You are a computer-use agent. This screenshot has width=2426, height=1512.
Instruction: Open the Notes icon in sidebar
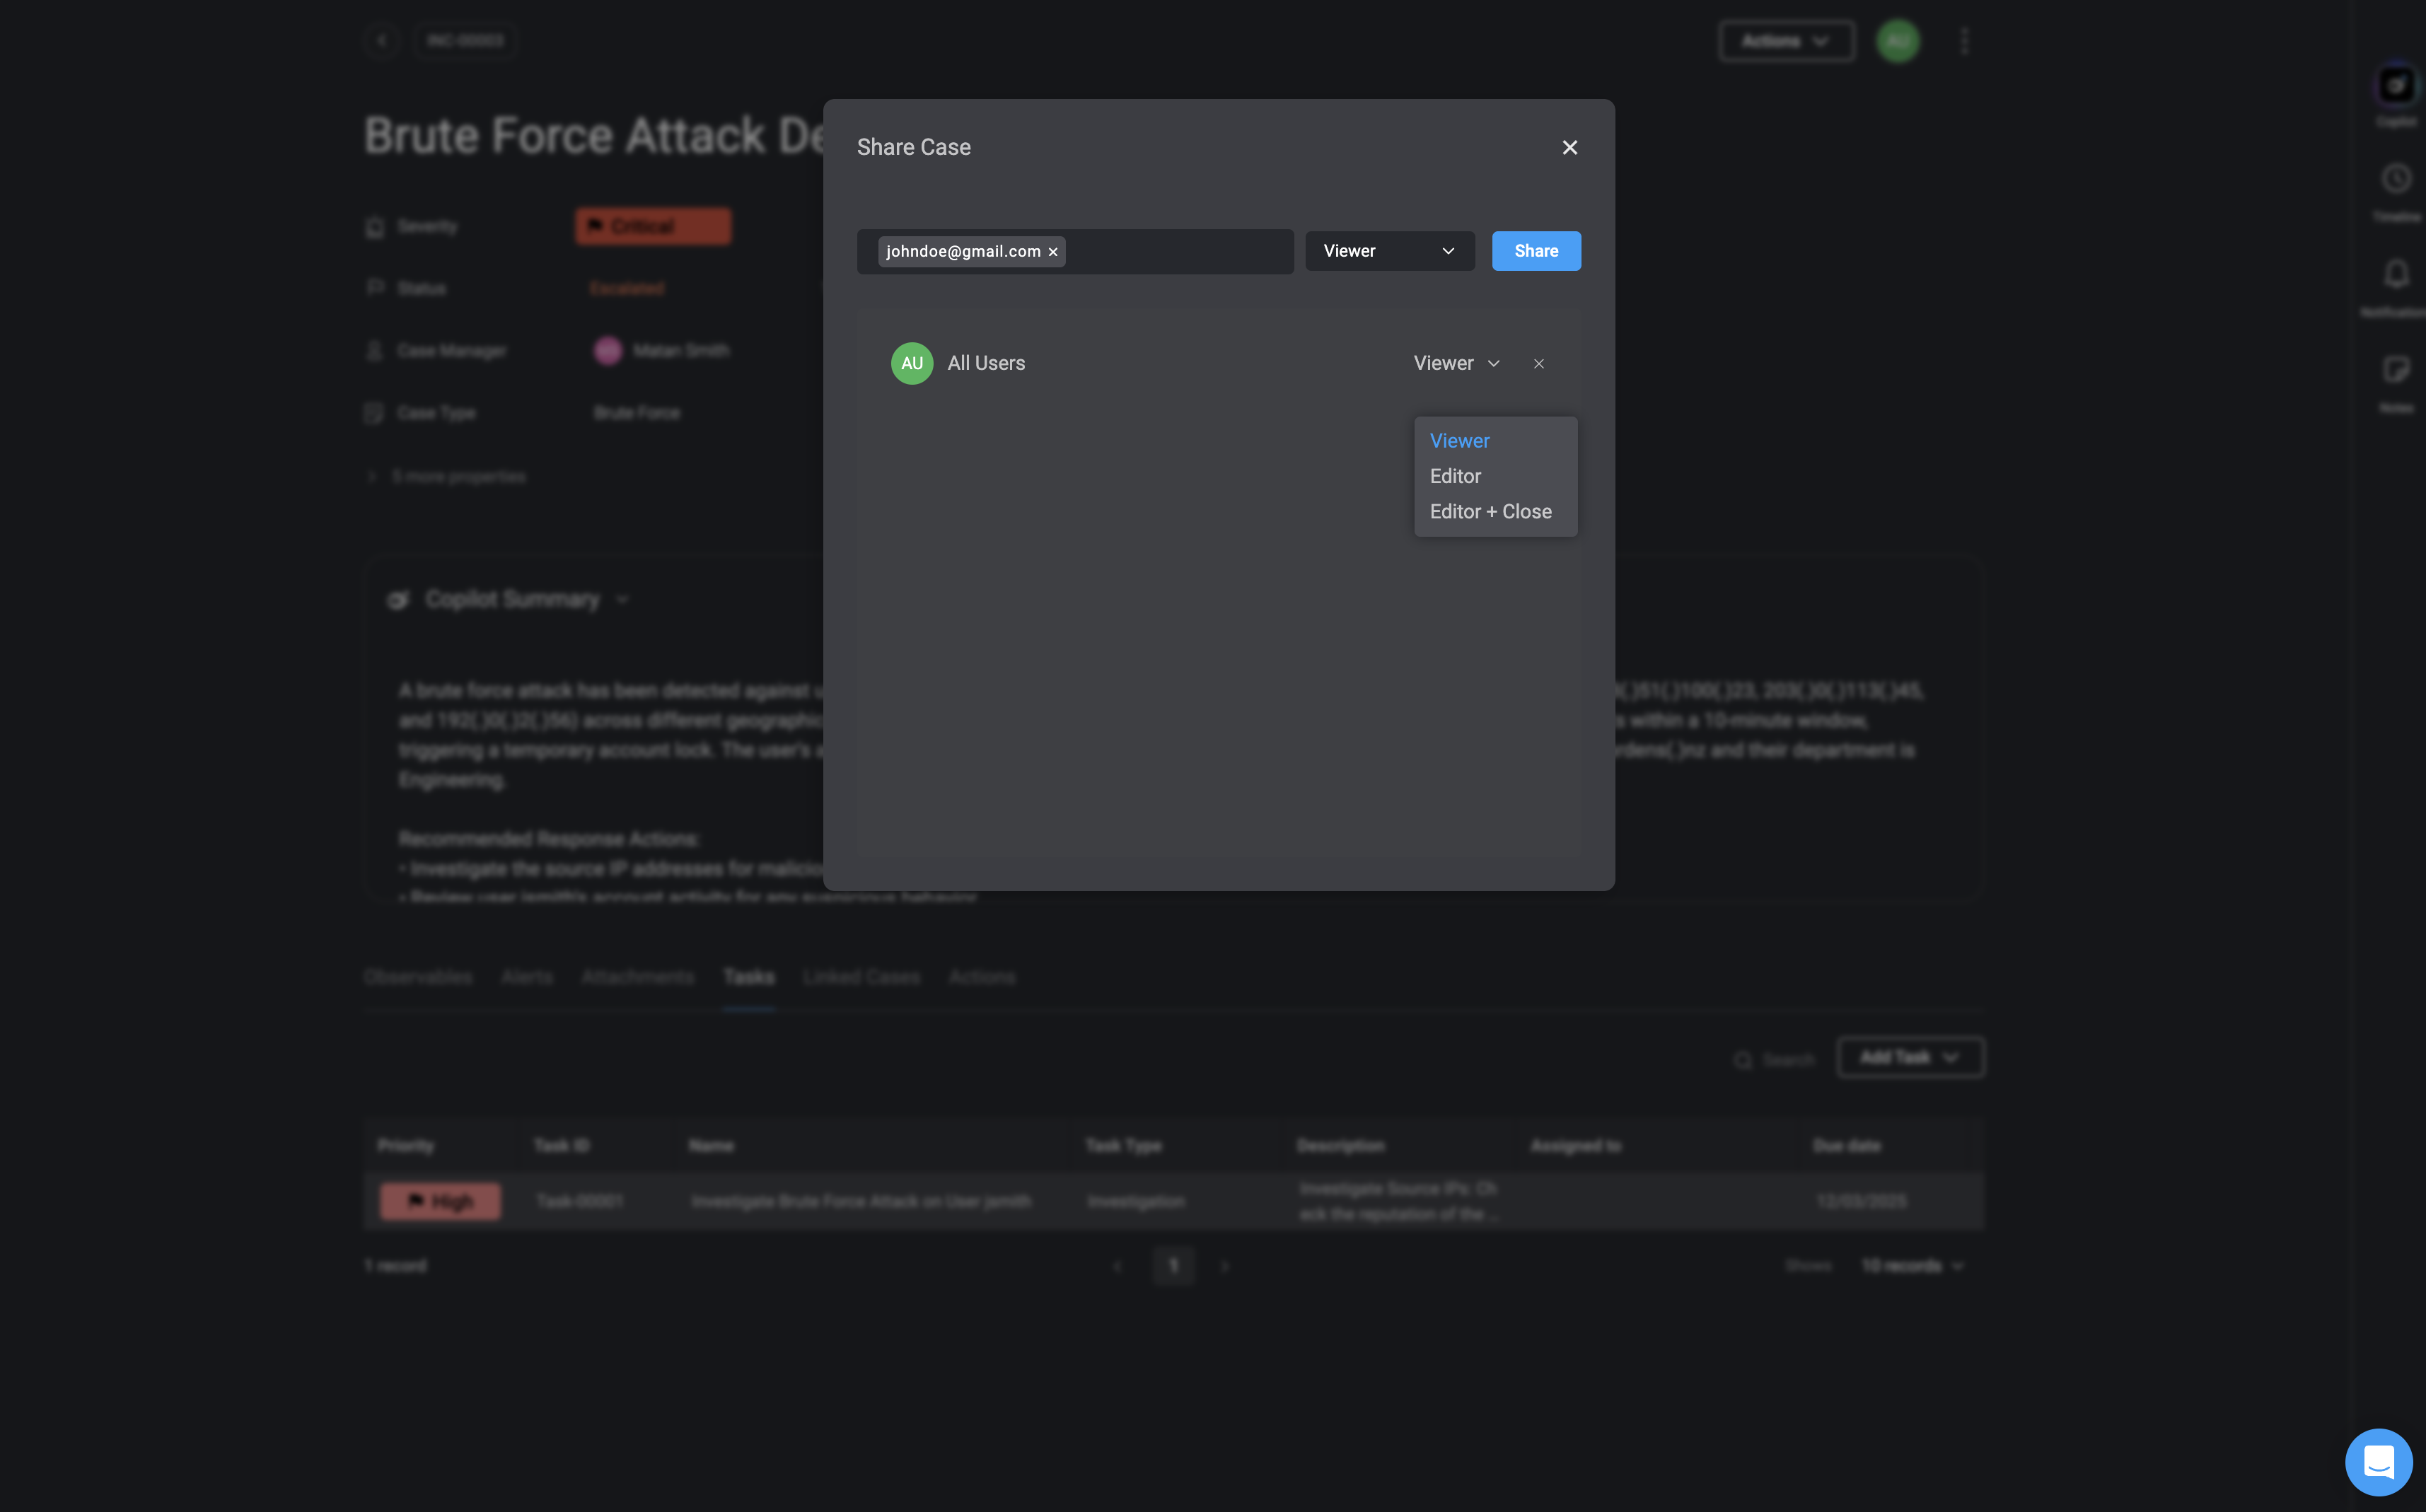click(x=2396, y=370)
